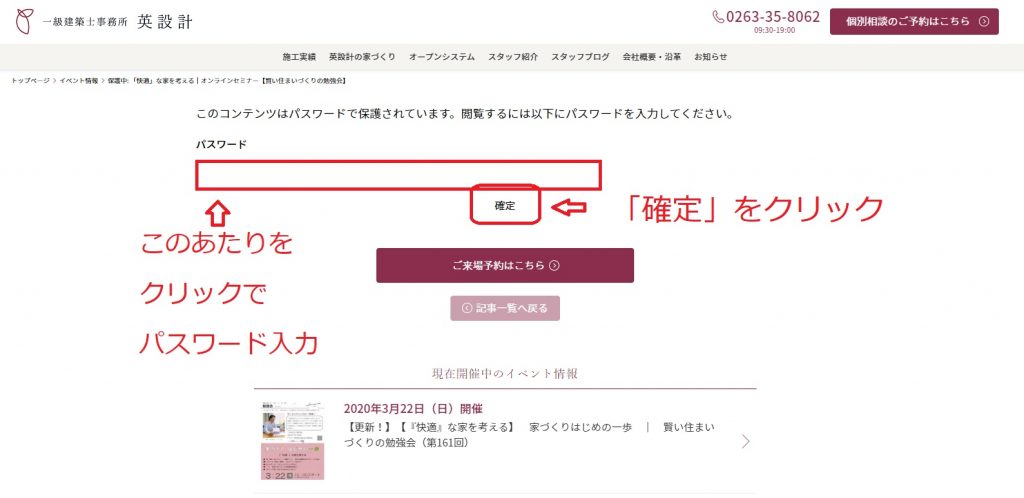Select オープンシステム in navigation
Screen dimensions: 1024x498
click(442, 57)
